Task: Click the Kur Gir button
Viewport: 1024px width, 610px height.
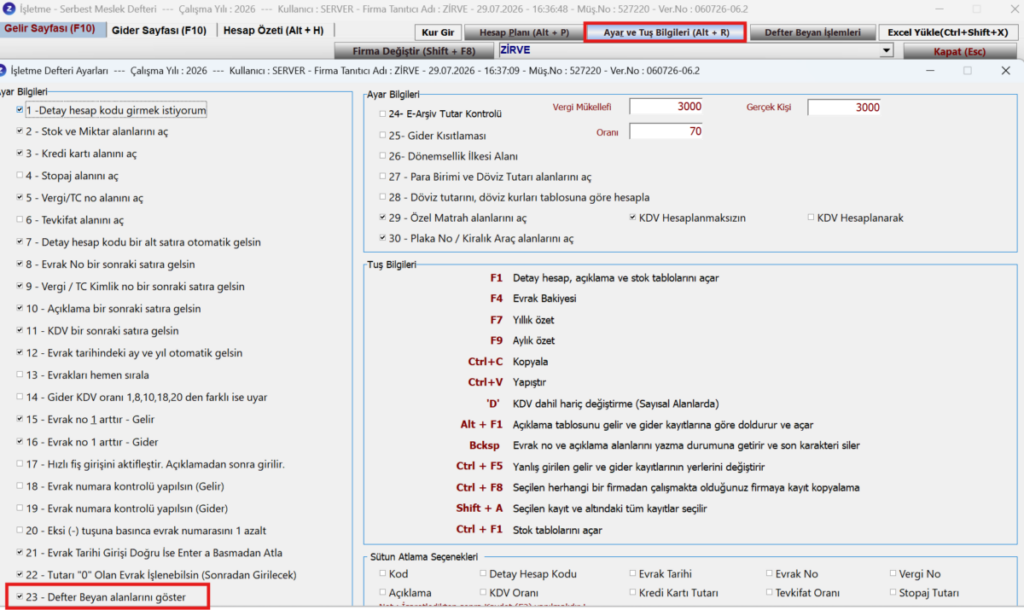Action: pyautogui.click(x=438, y=32)
